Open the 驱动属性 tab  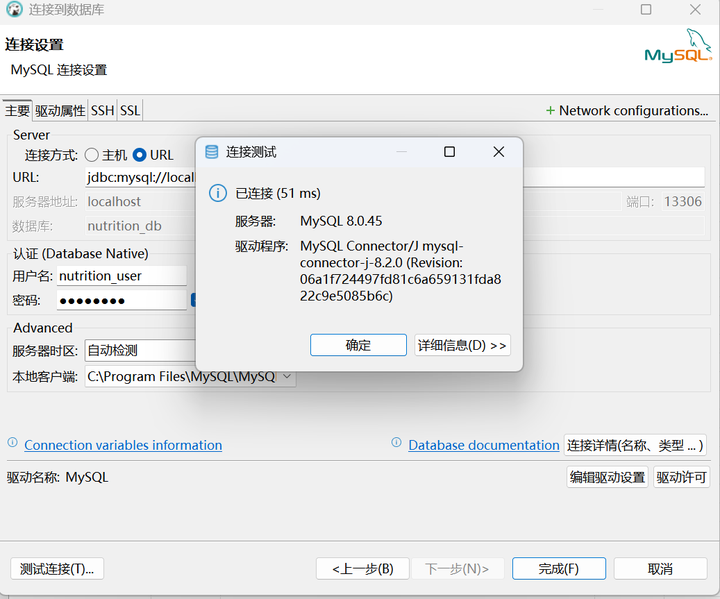[x=60, y=111]
